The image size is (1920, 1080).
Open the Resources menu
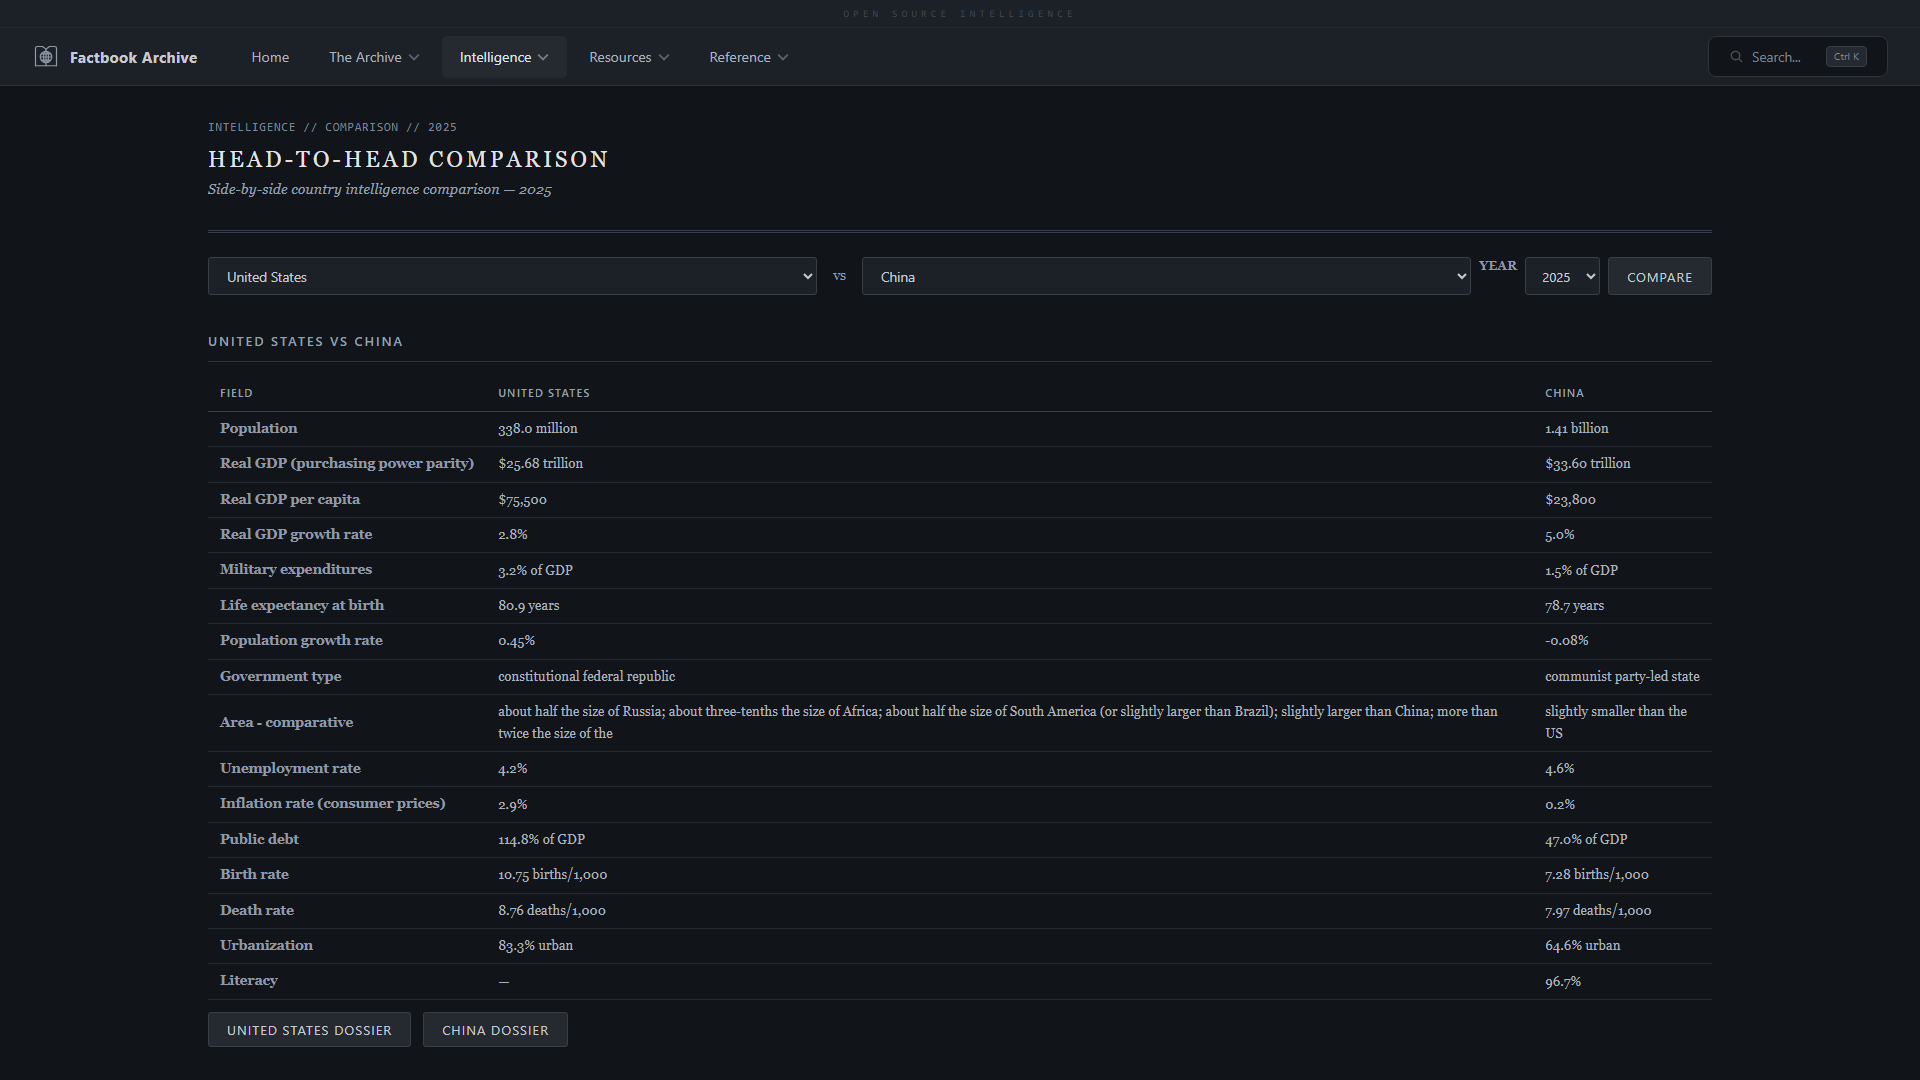620,57
